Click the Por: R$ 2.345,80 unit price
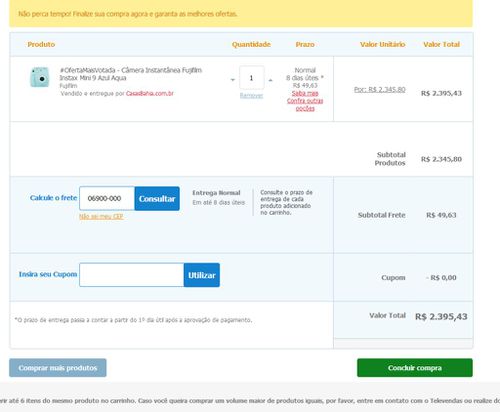Image resolution: width=500 pixels, height=412 pixels. [380, 89]
